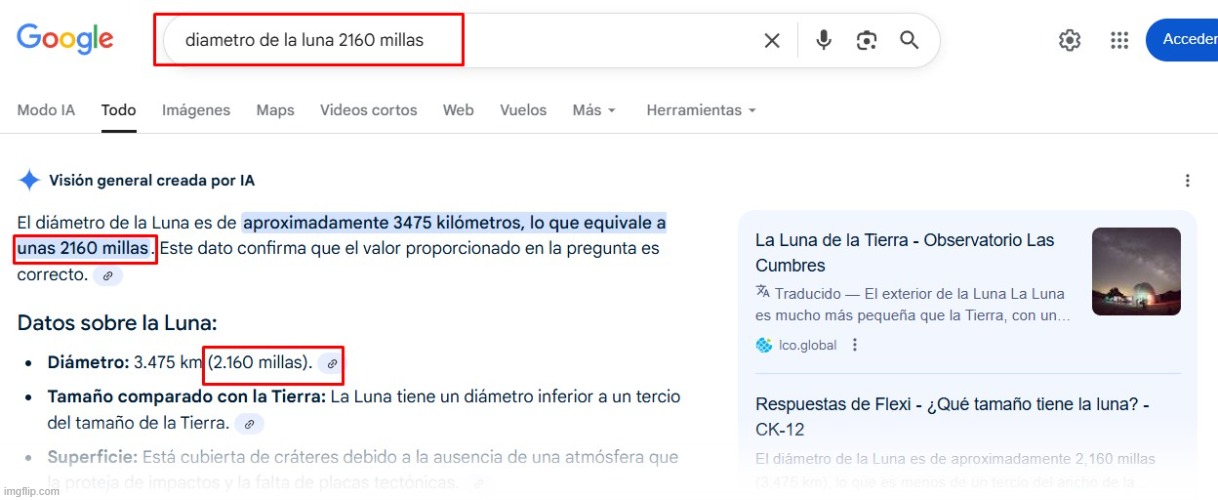The width and height of the screenshot is (1218, 500).
Task: Open Google Lens image search icon
Action: [x=867, y=40]
